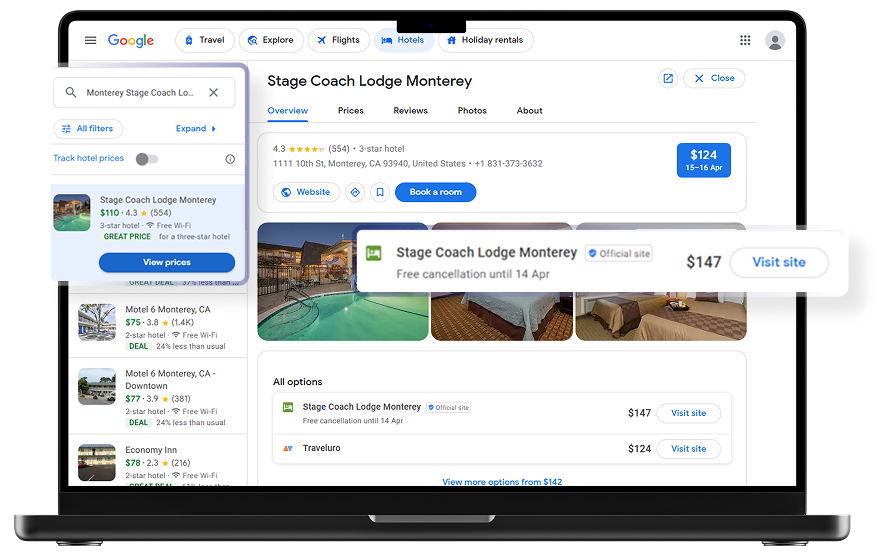This screenshot has width=880, height=556.
Task: Open Stage Coach Lodge list thumbnail
Action: tap(72, 213)
